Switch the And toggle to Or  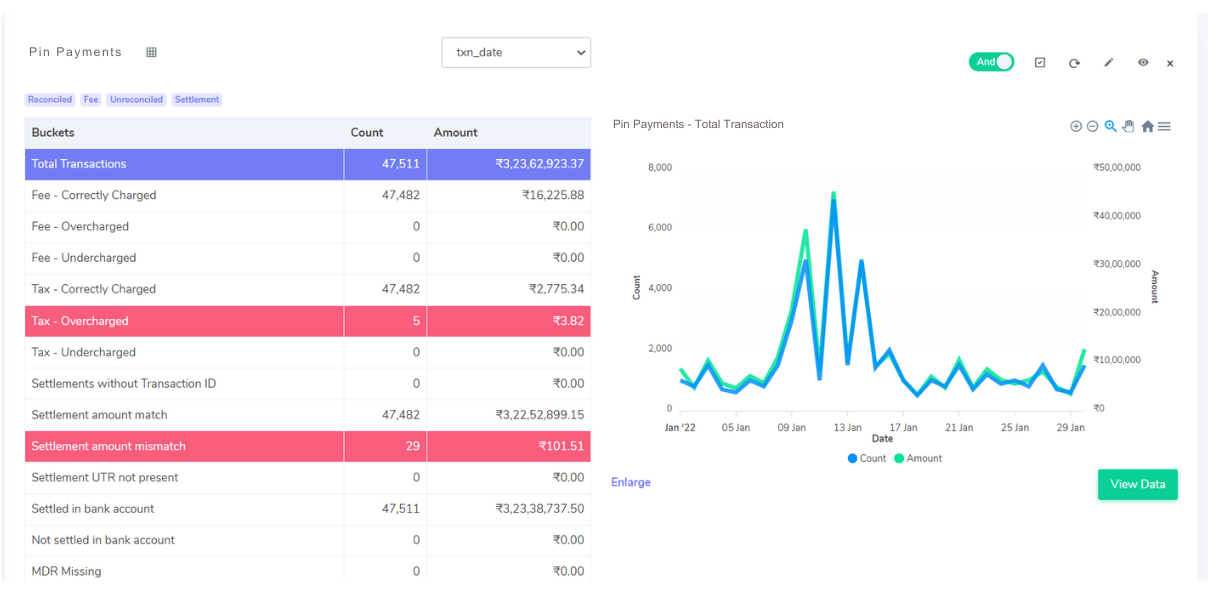tap(991, 61)
